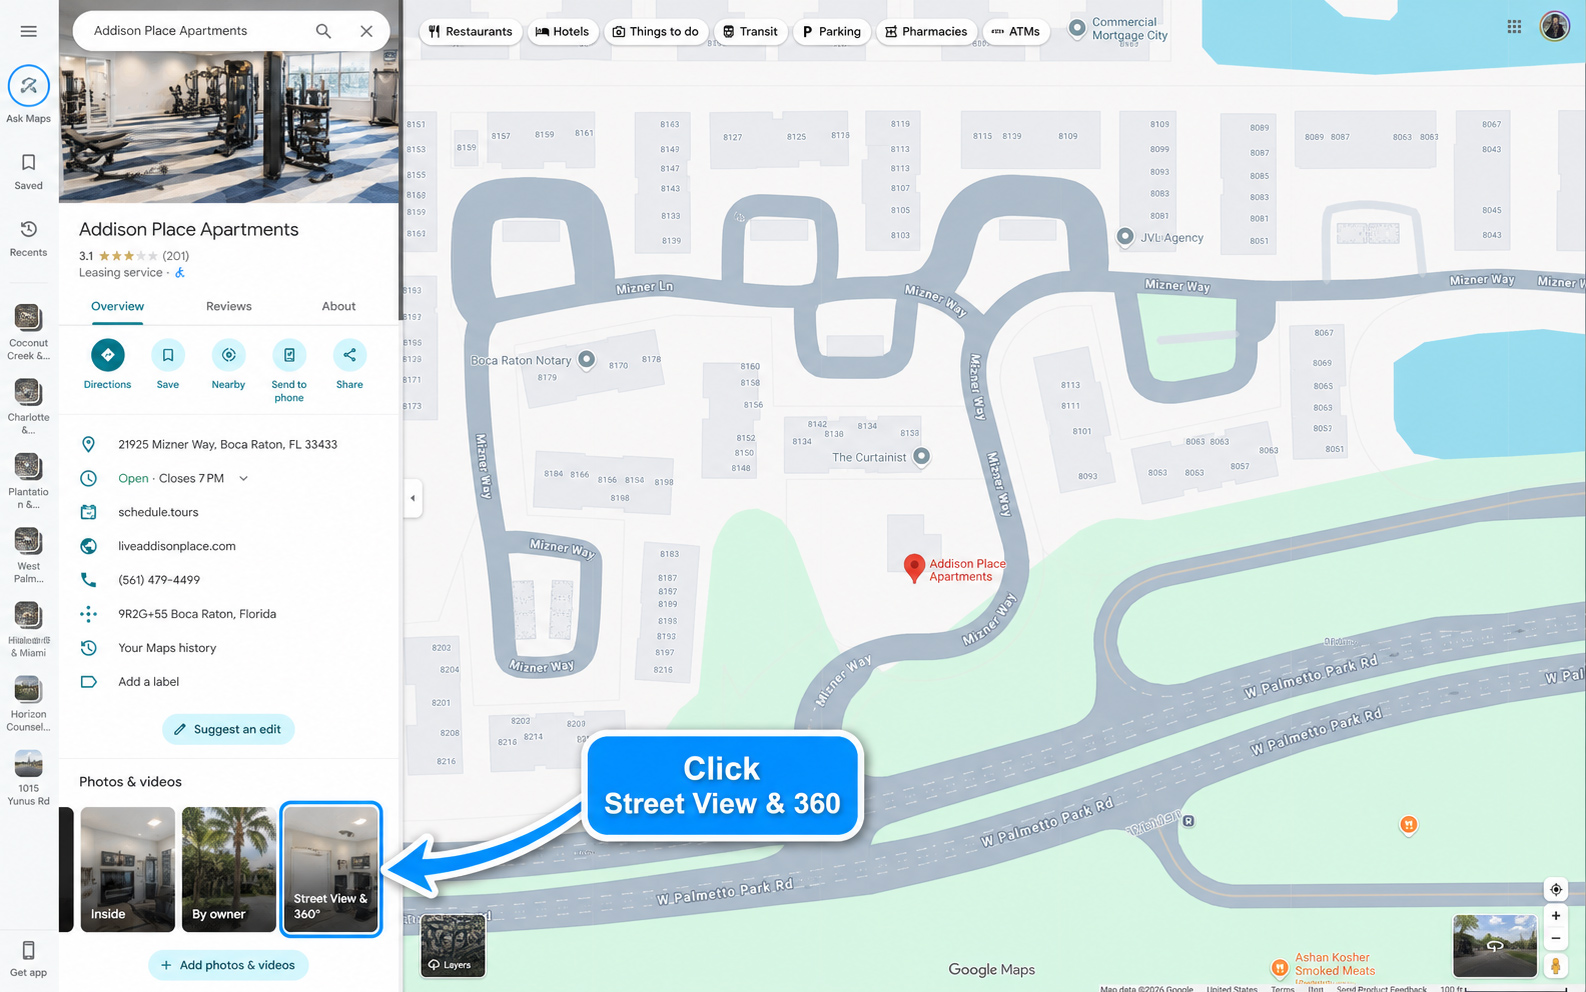Click the Get app icon

(28, 951)
